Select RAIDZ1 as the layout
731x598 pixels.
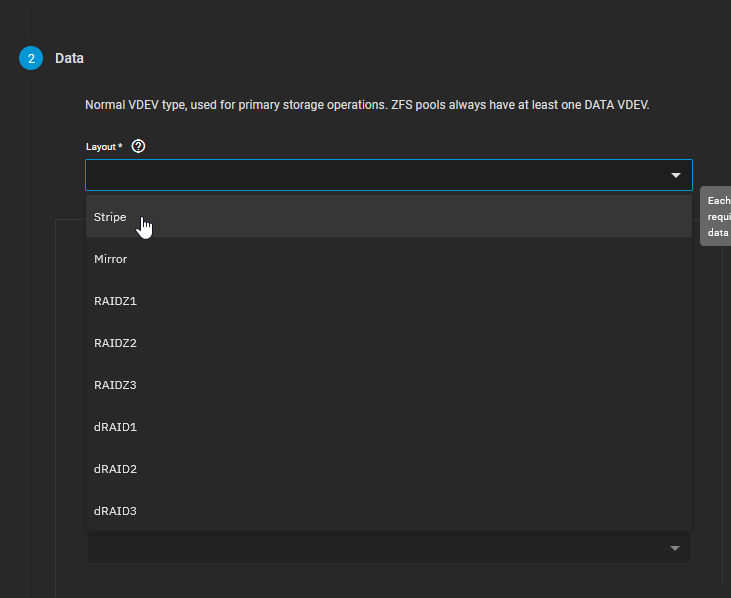click(x=115, y=301)
